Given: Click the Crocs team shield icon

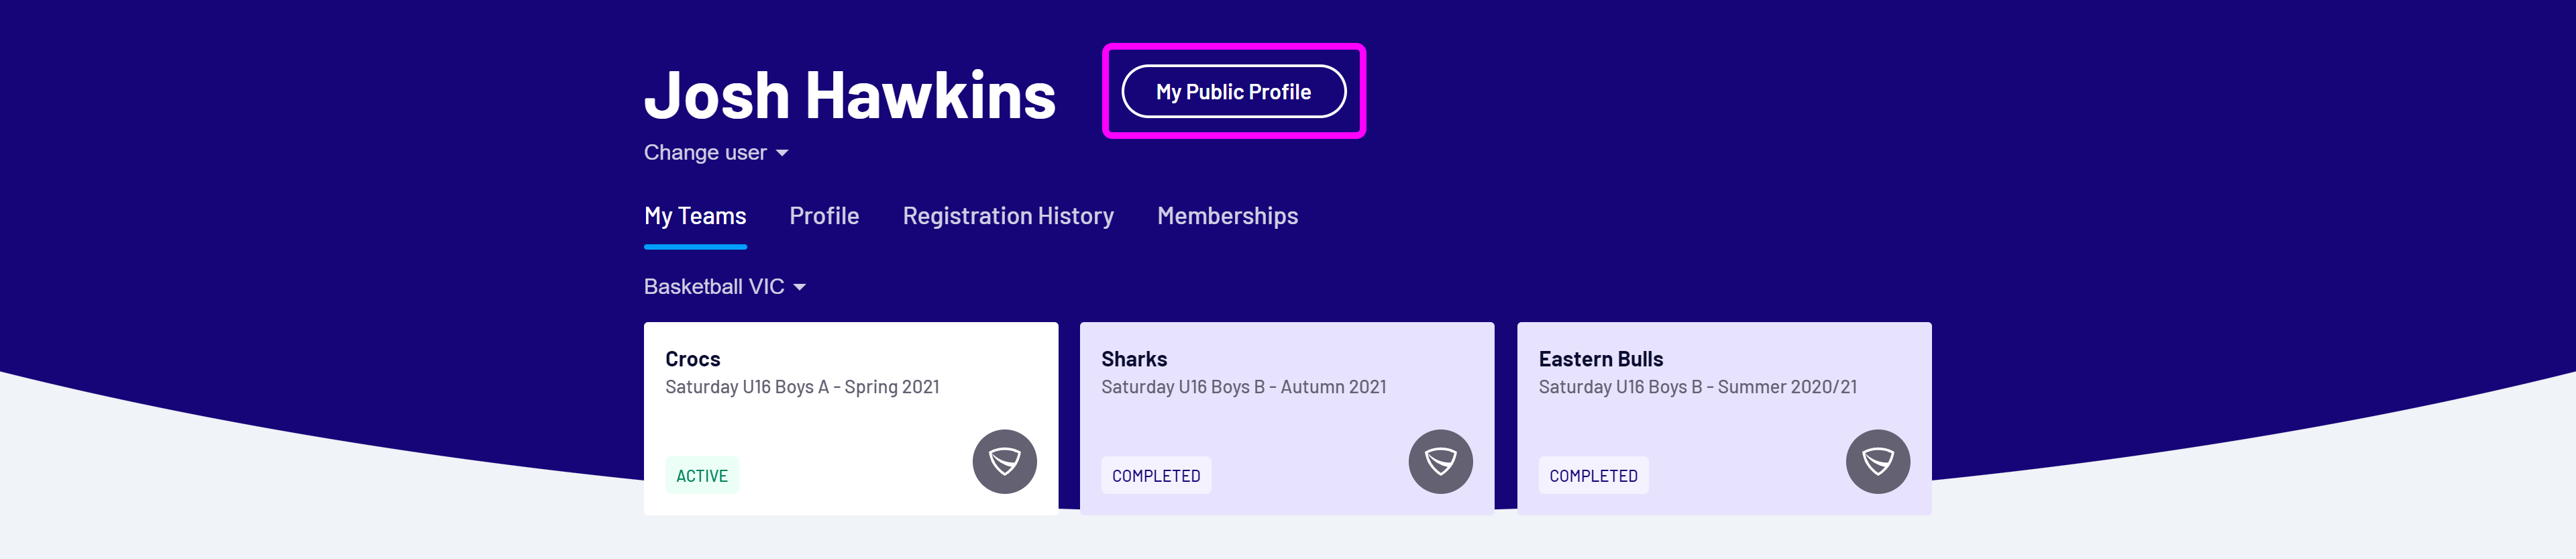Looking at the screenshot, I should point(1004,462).
